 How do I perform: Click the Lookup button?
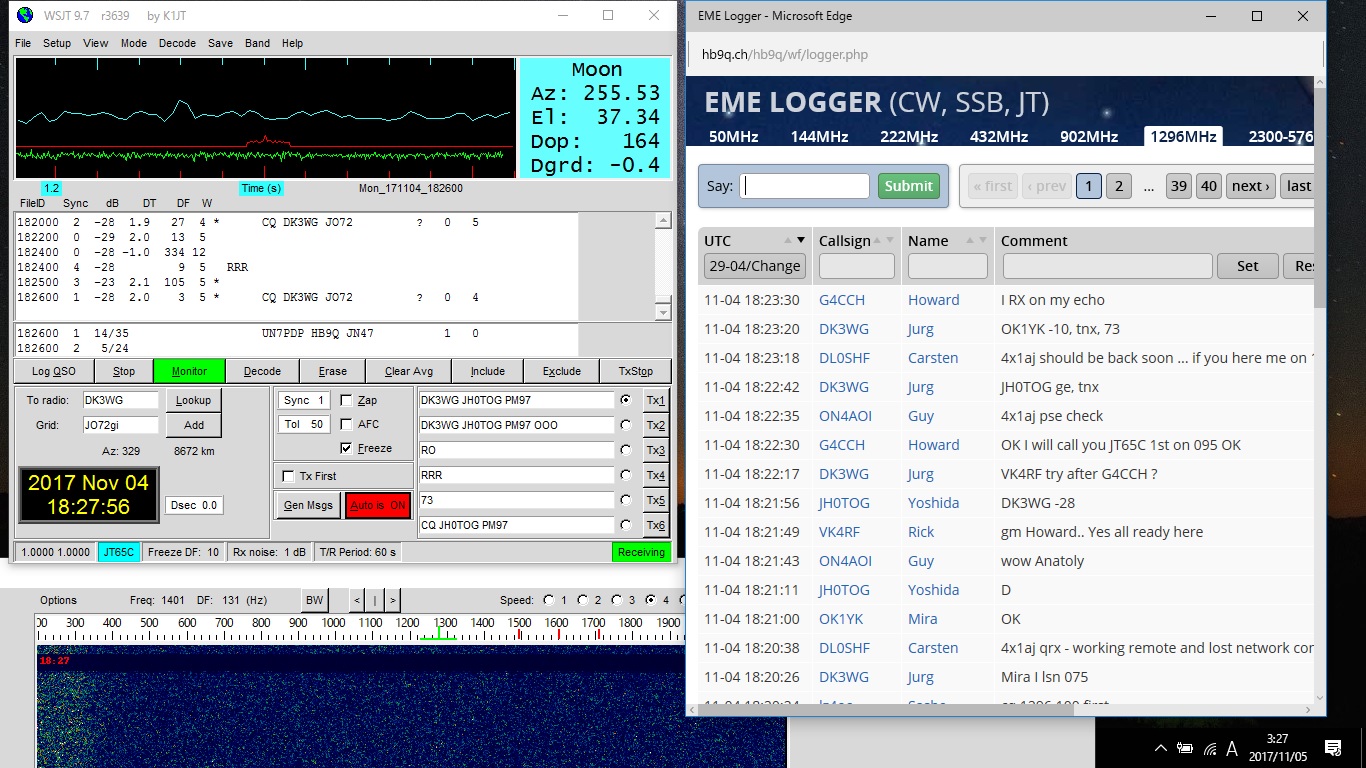pos(193,400)
